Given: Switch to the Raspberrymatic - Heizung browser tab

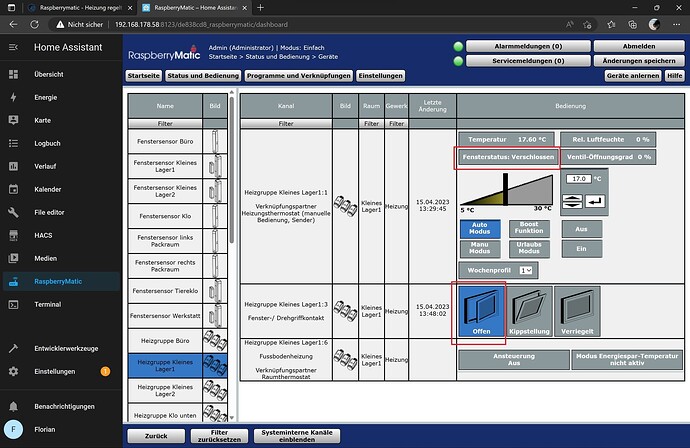Looking at the screenshot, I should click(x=80, y=7).
